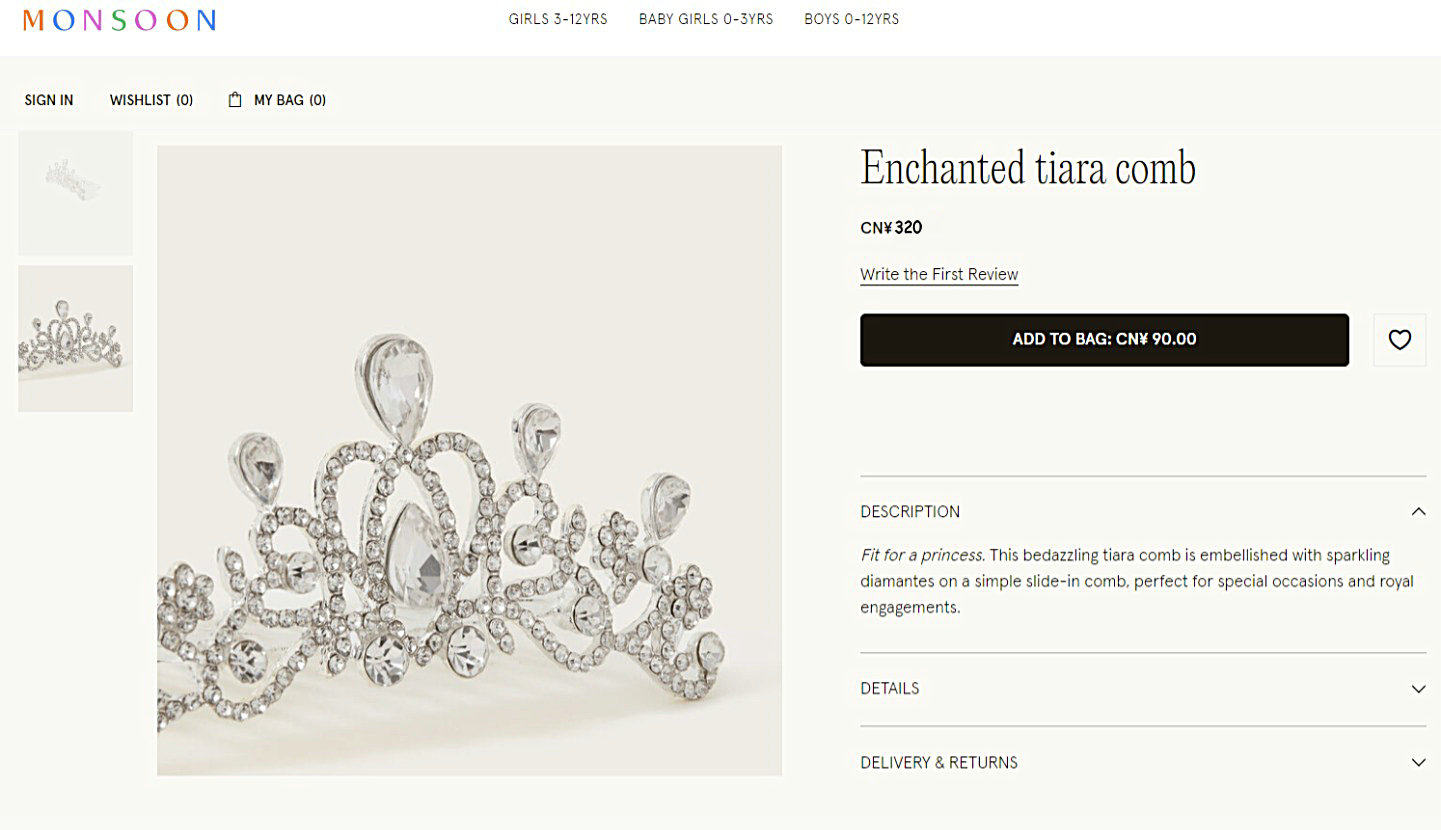
Task: Click Sign In link
Action: 49,100
